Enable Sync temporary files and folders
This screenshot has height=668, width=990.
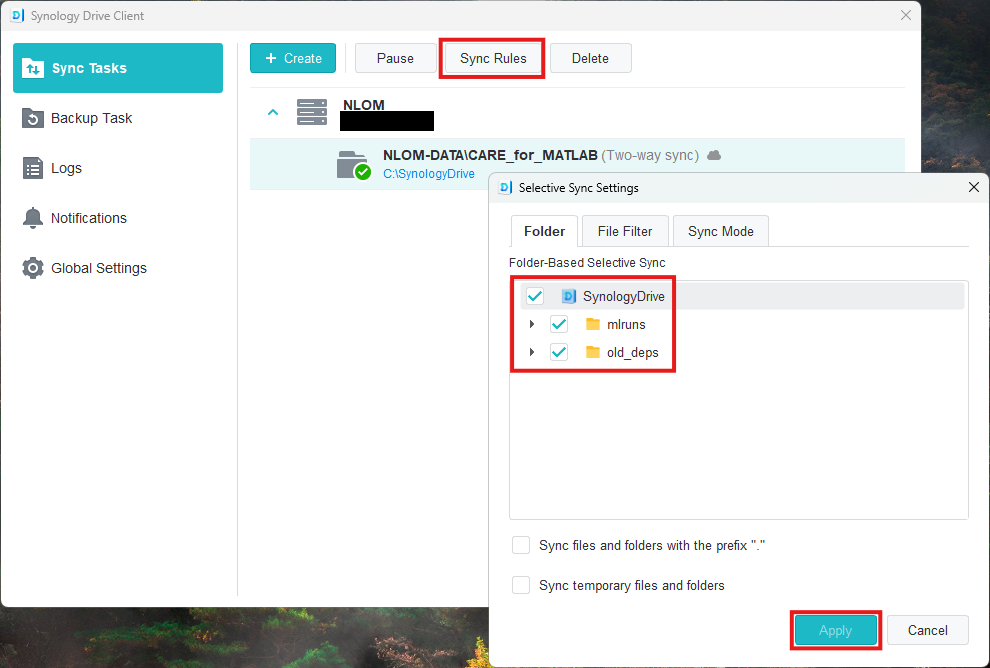(521, 585)
